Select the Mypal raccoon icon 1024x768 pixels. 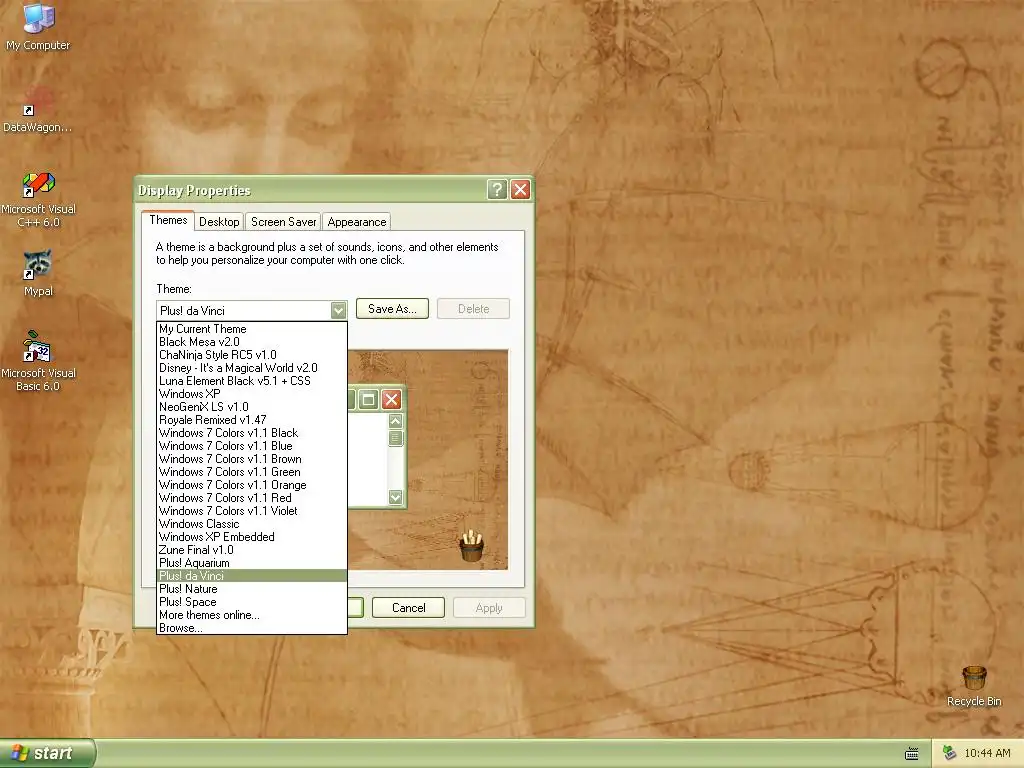[38, 273]
